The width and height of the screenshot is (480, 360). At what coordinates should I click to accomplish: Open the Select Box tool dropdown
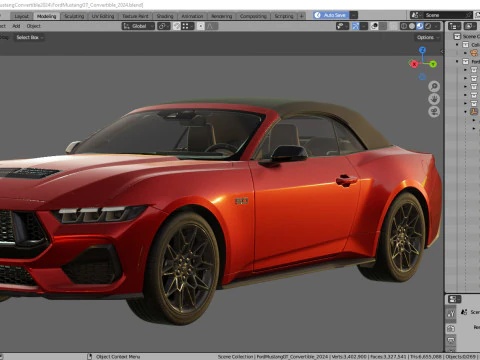[x=30, y=37]
